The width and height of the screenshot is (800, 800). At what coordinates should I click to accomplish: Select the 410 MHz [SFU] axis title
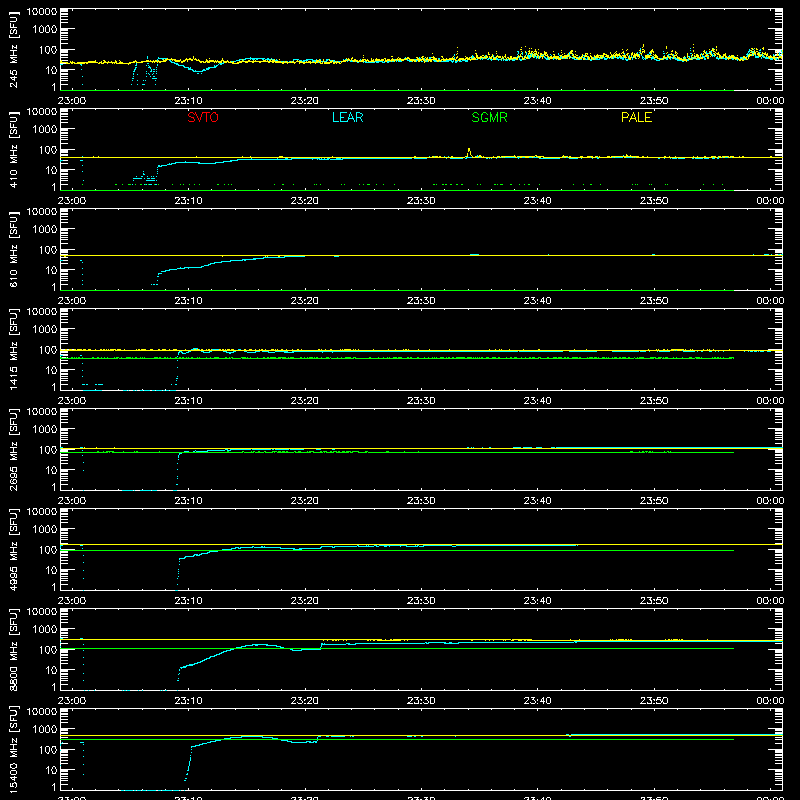(14, 149)
